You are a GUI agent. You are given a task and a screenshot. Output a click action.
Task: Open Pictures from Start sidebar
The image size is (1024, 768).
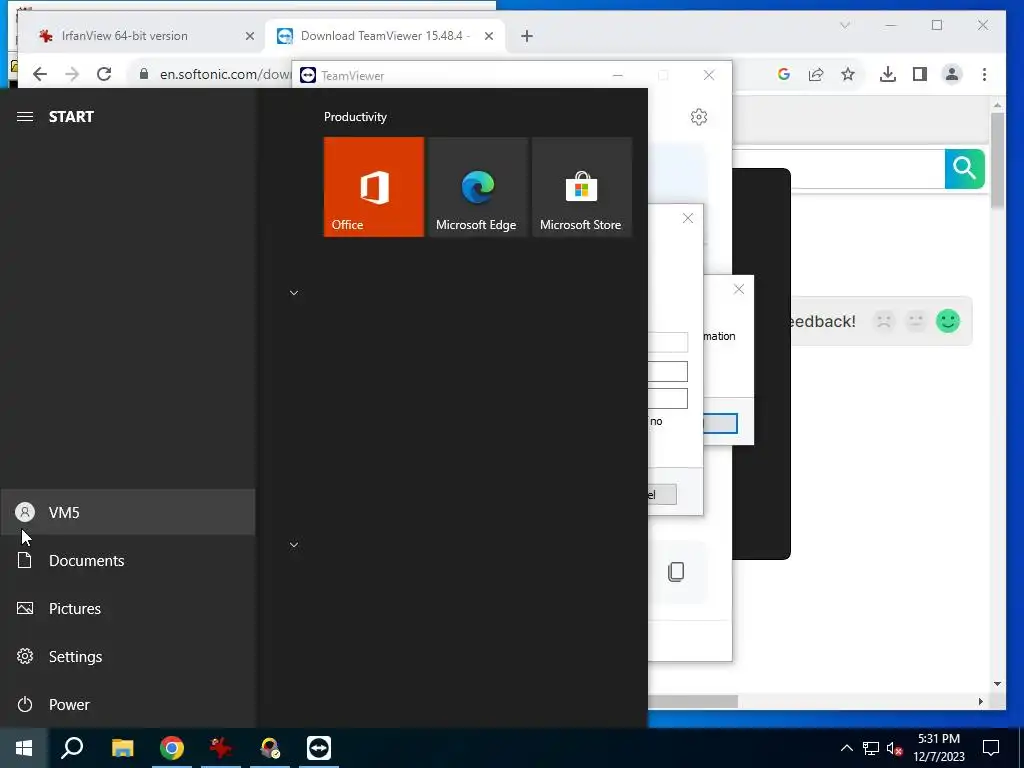127,608
